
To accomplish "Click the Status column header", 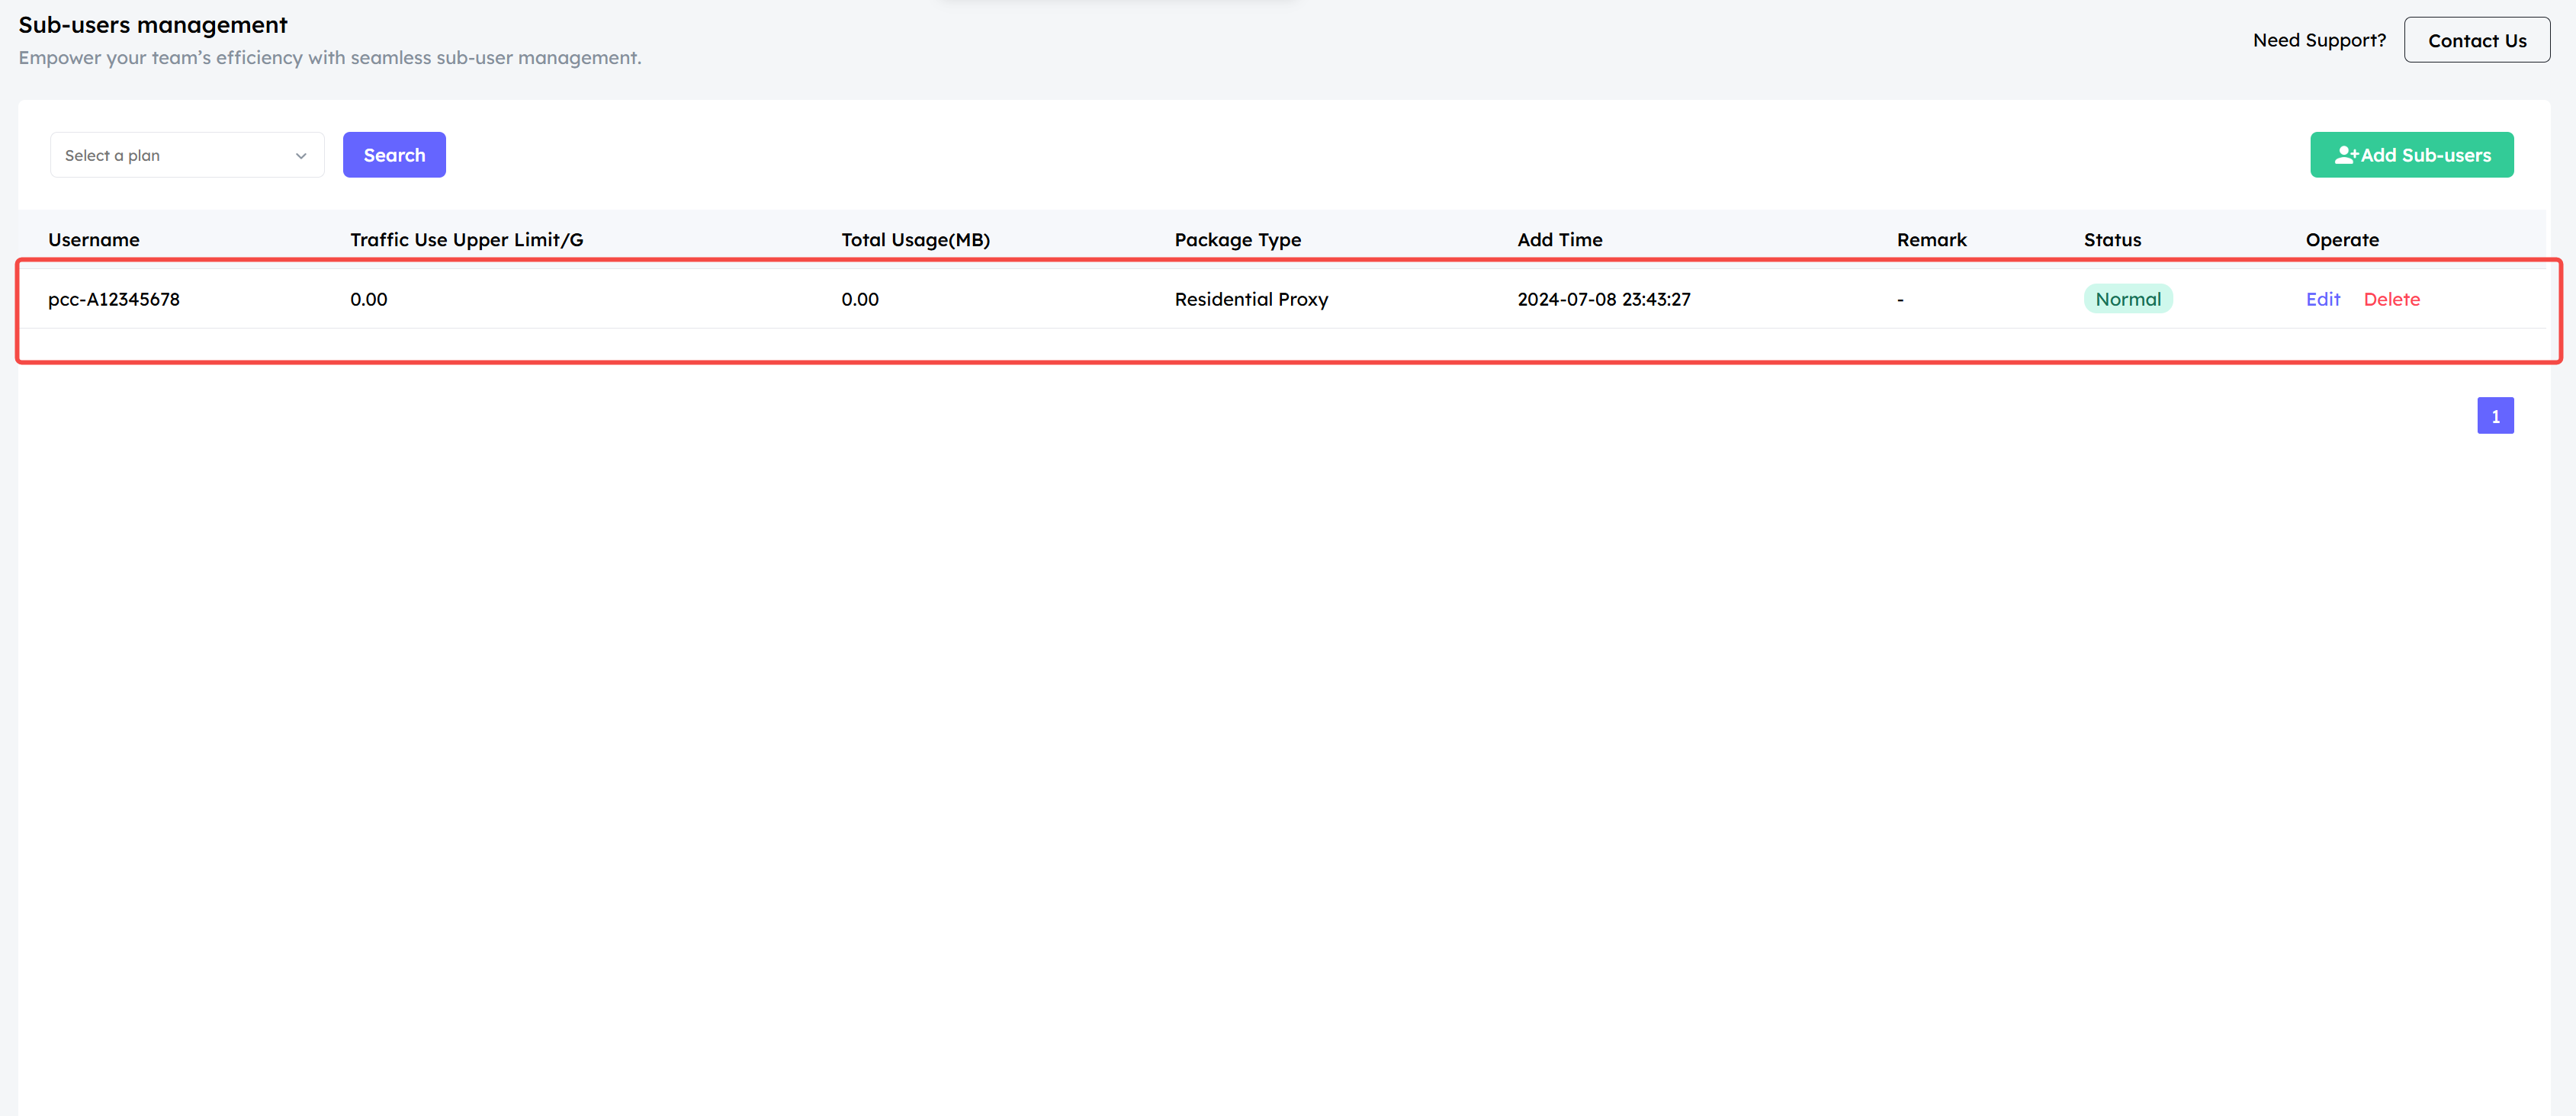I will [2113, 240].
